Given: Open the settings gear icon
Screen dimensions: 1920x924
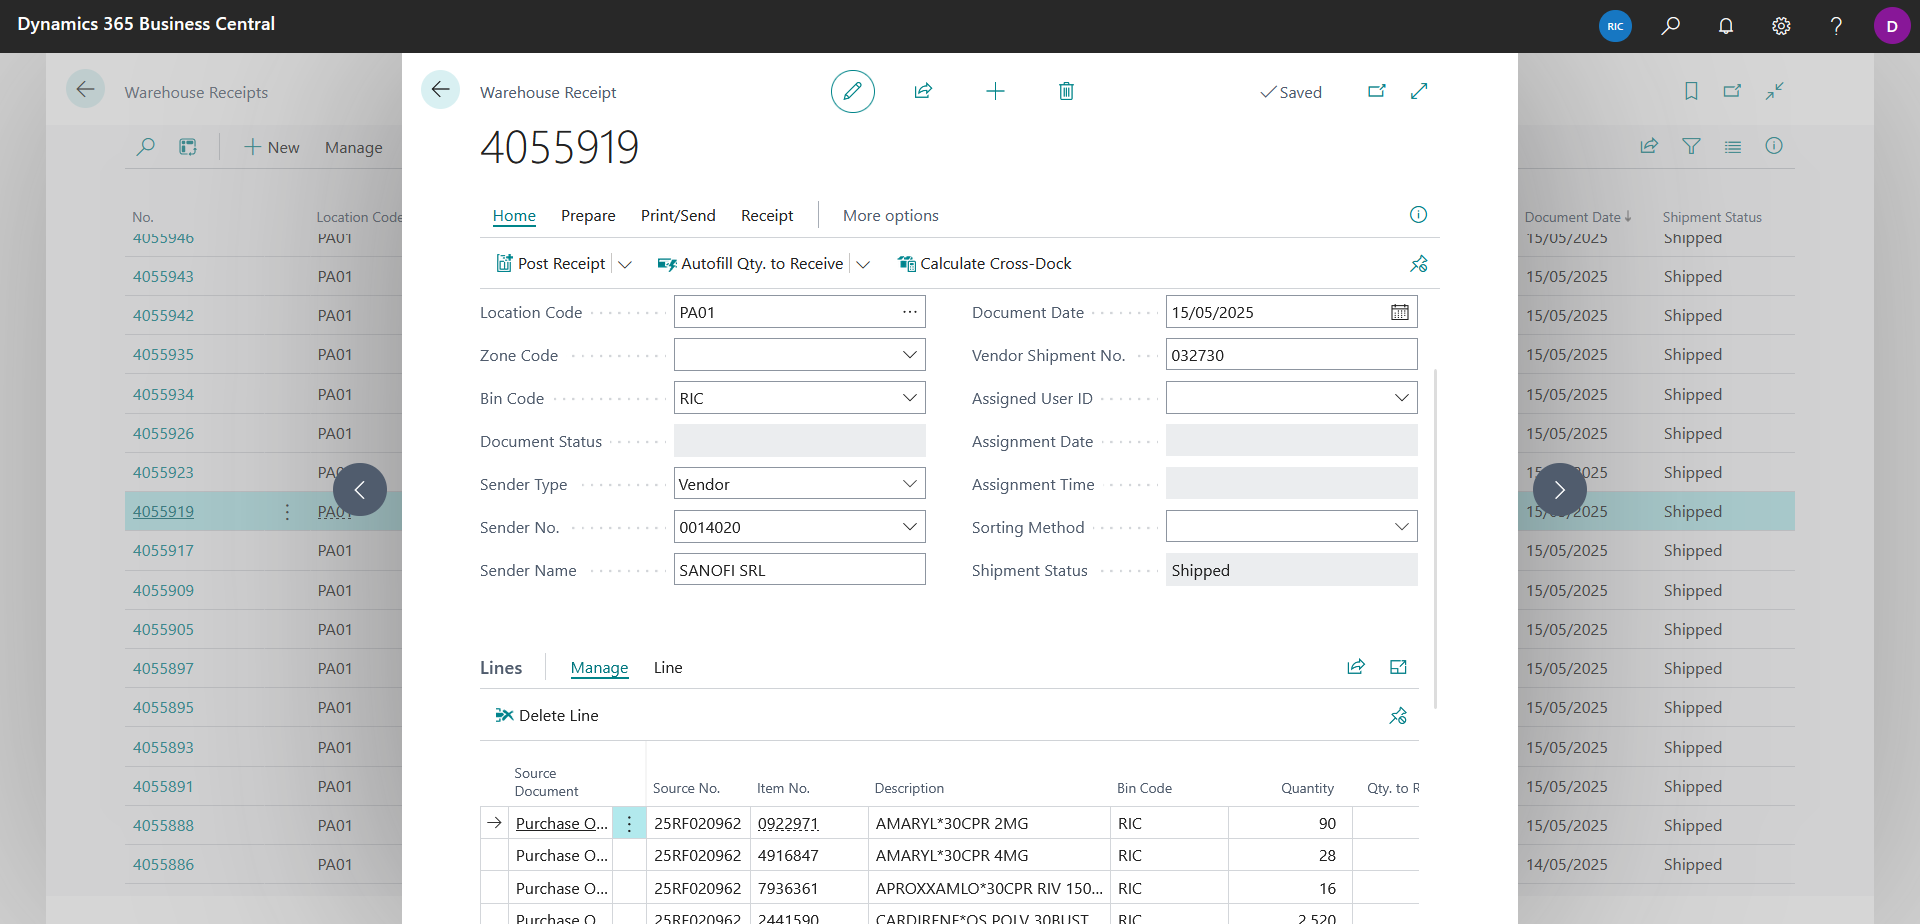Looking at the screenshot, I should (x=1781, y=26).
